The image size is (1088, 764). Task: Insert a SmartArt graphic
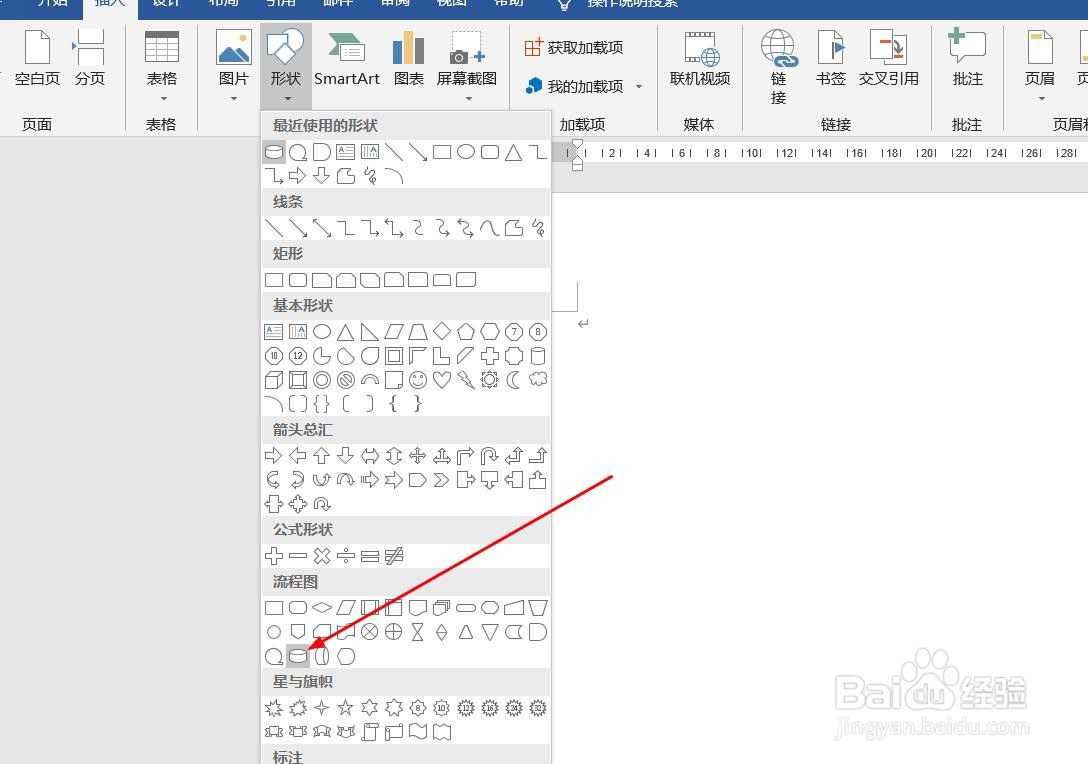[x=347, y=60]
